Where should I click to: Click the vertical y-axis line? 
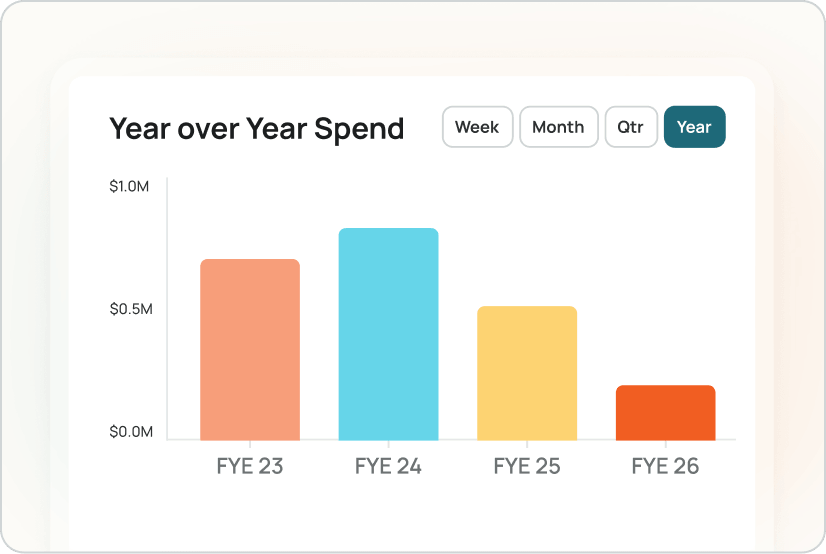point(167,300)
